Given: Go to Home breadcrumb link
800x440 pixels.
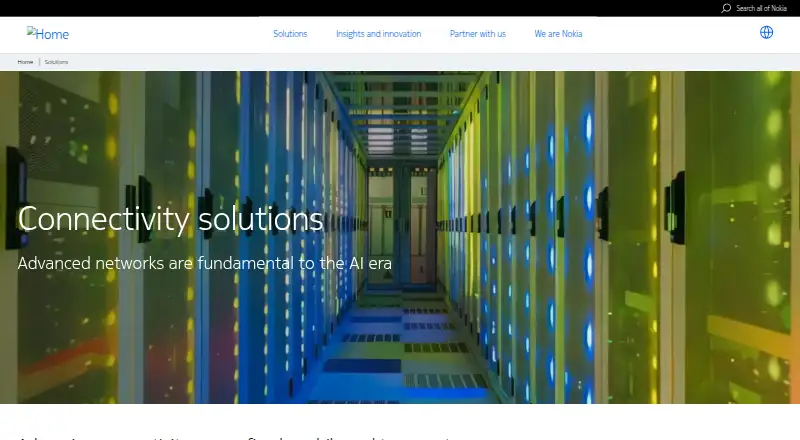Looking at the screenshot, I should [x=25, y=62].
